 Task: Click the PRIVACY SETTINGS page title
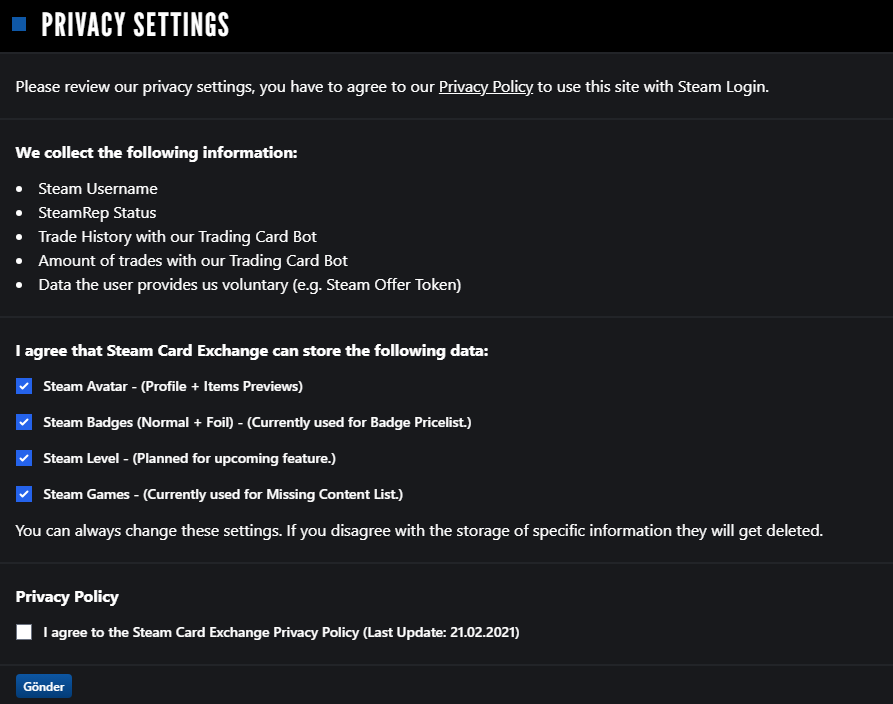pyautogui.click(x=136, y=25)
